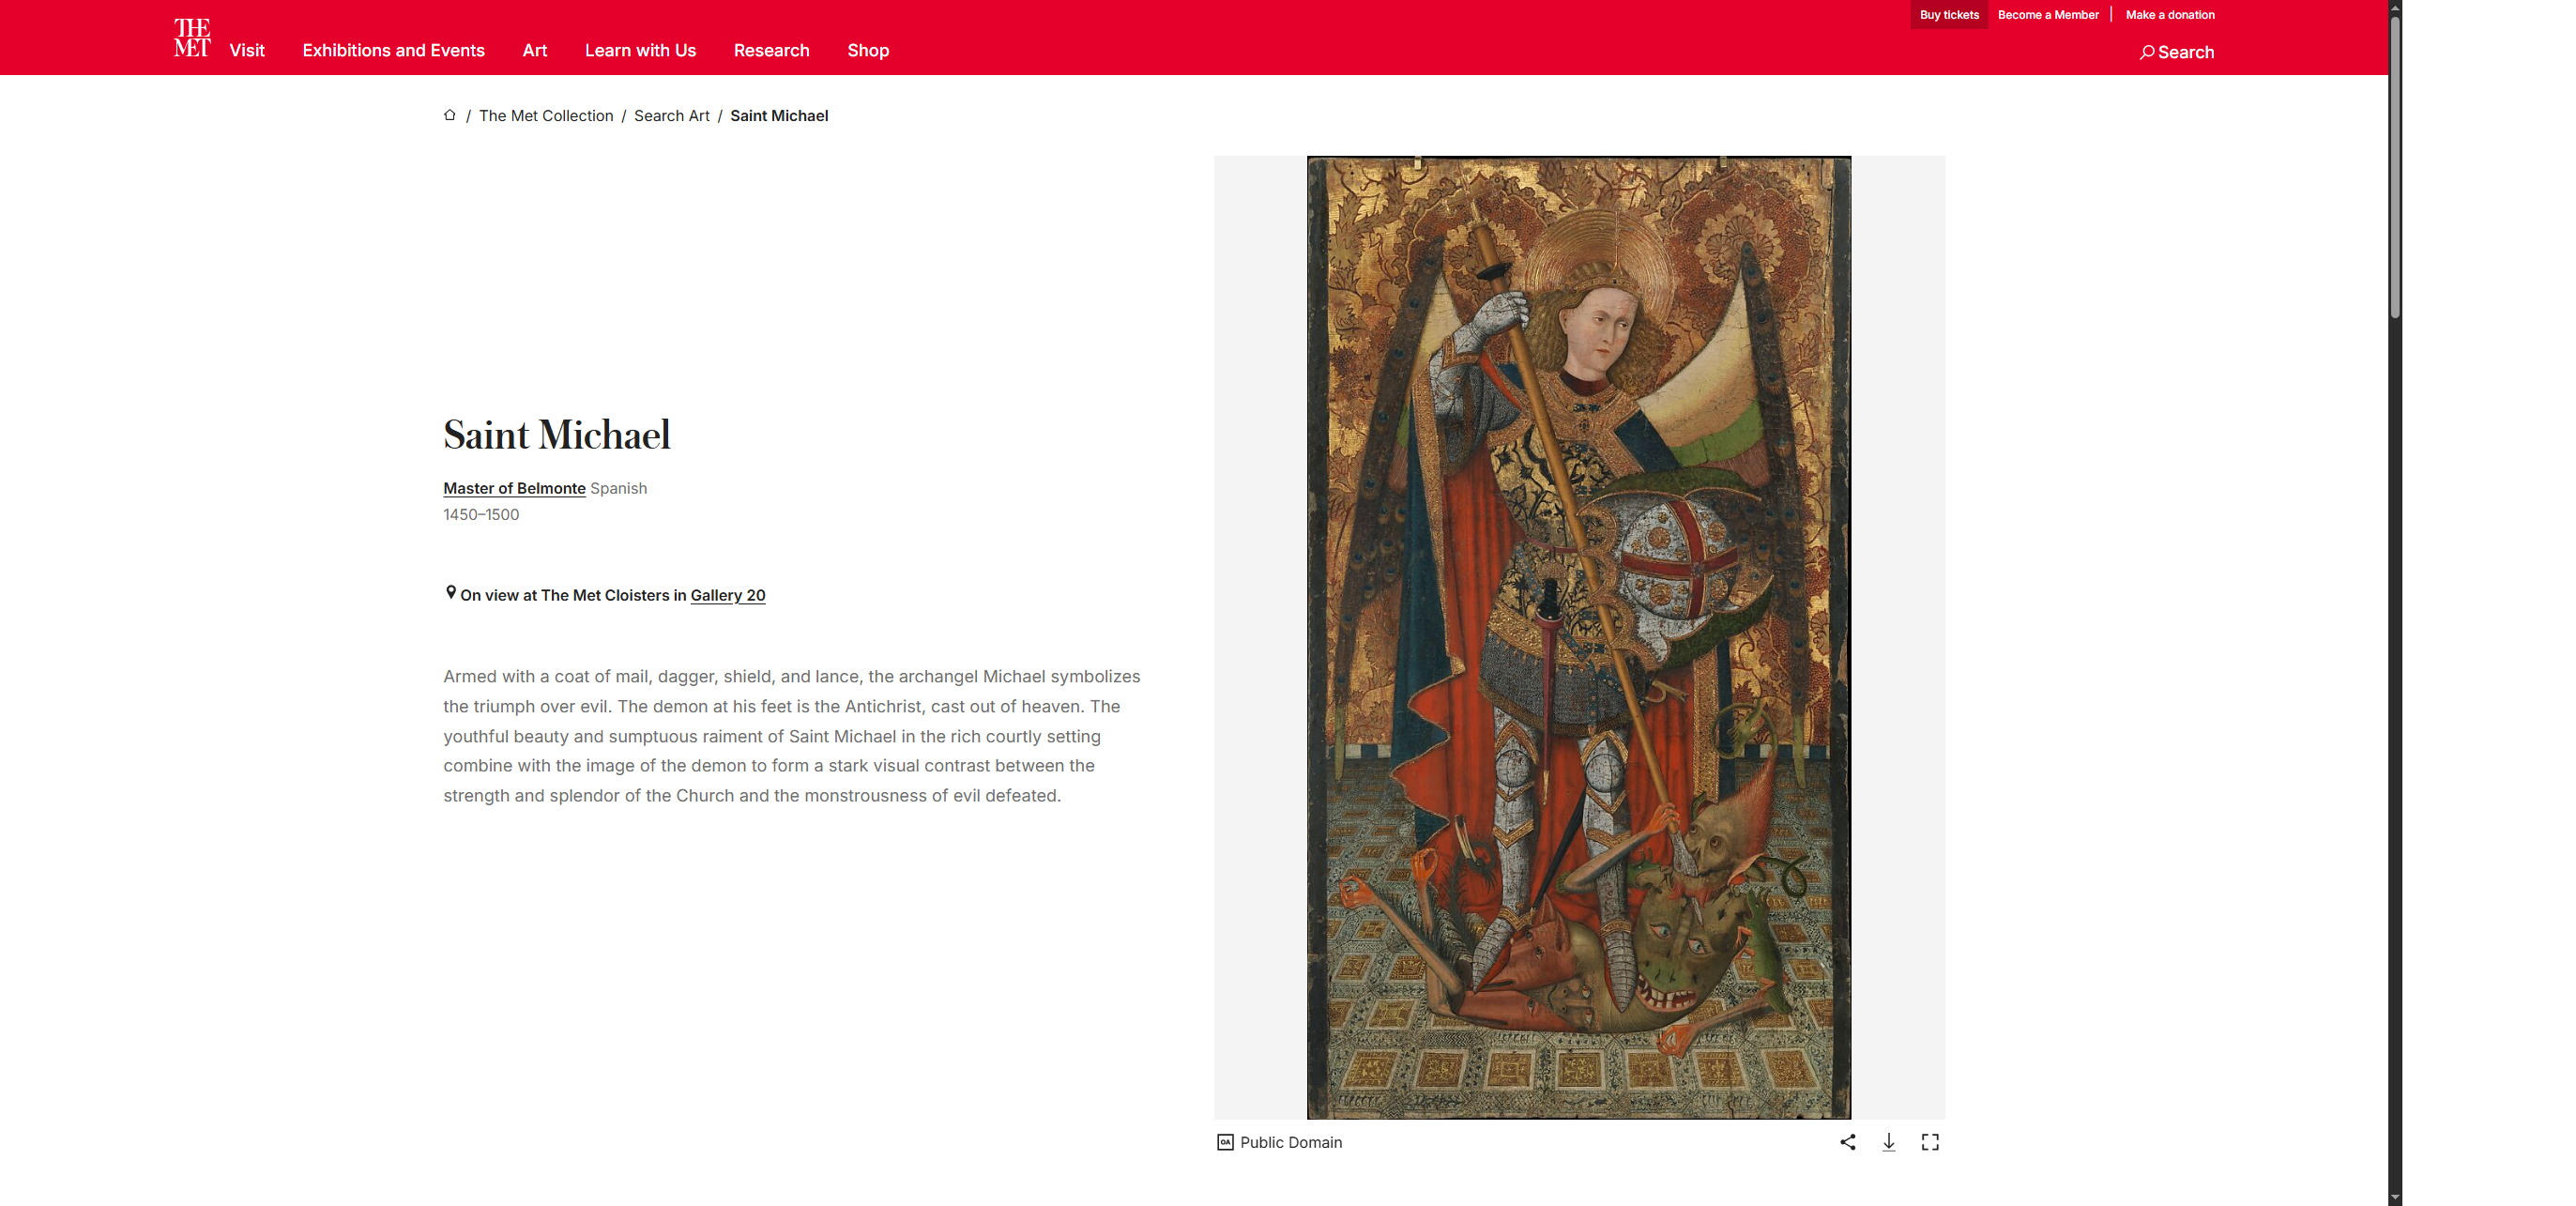Click the home icon in breadcrumb

(x=450, y=115)
